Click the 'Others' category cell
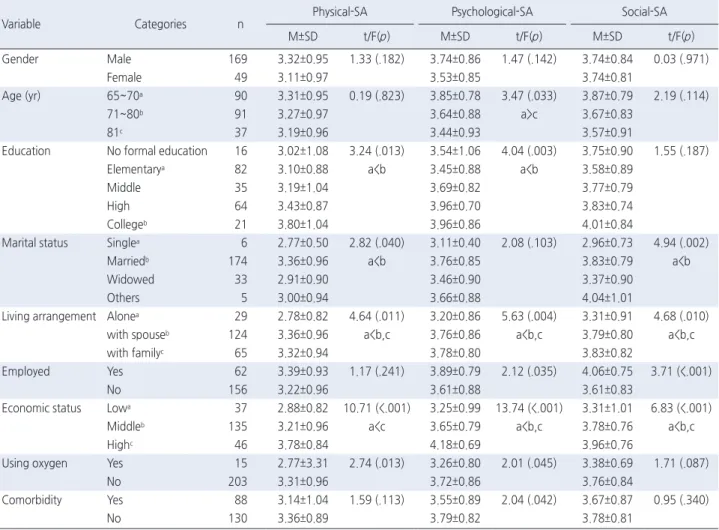 point(123,298)
